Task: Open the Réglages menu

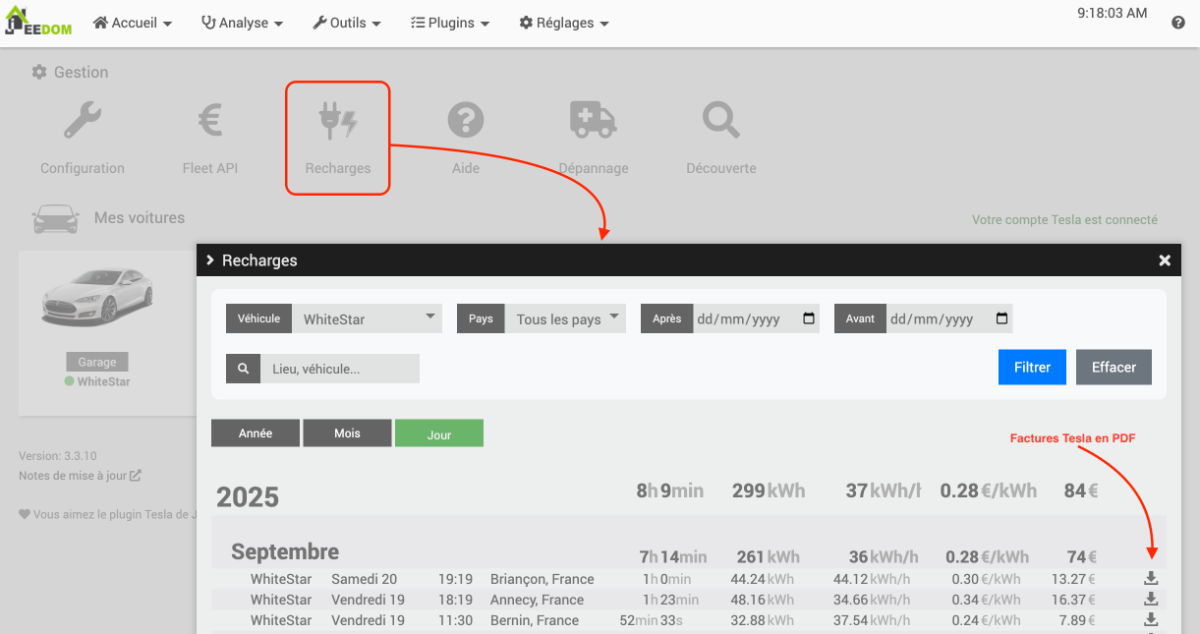Action: (x=564, y=23)
